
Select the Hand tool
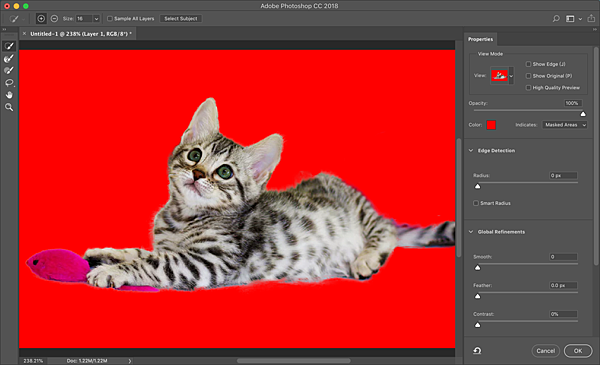pos(9,95)
